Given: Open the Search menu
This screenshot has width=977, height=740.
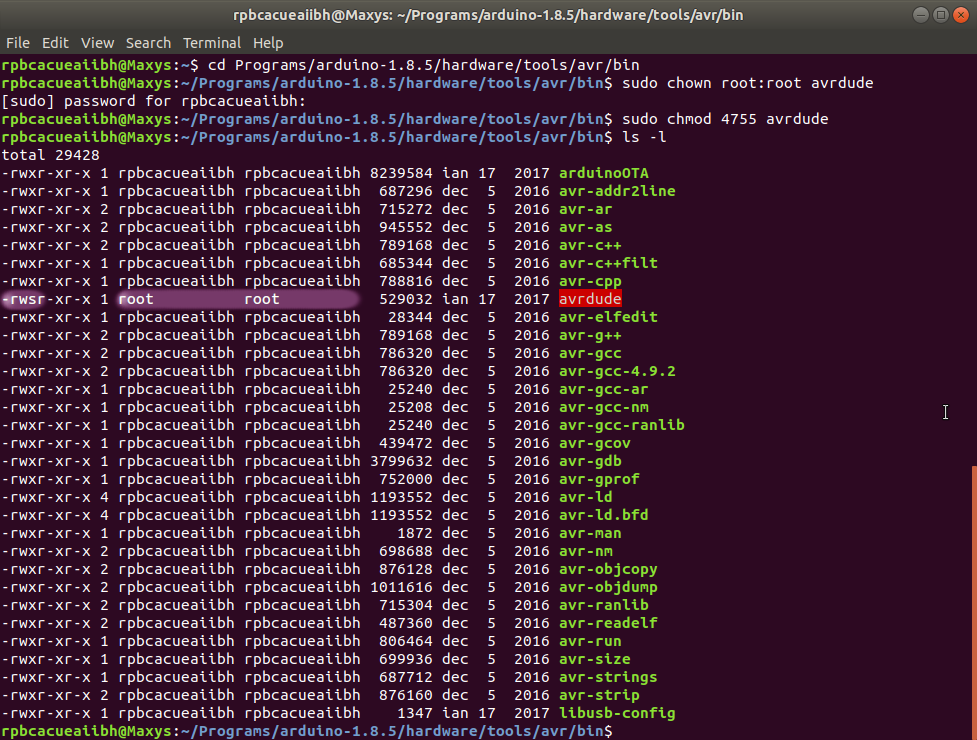Looking at the screenshot, I should 148,43.
